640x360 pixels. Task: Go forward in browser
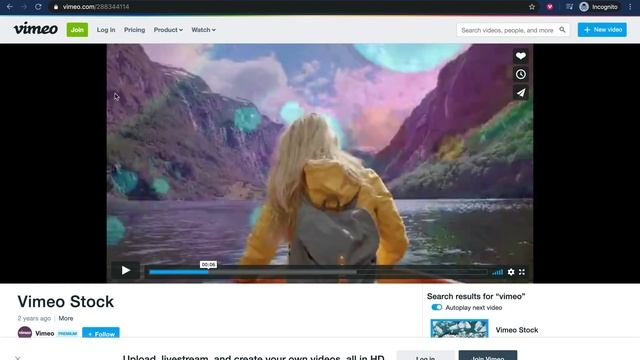coord(24,7)
